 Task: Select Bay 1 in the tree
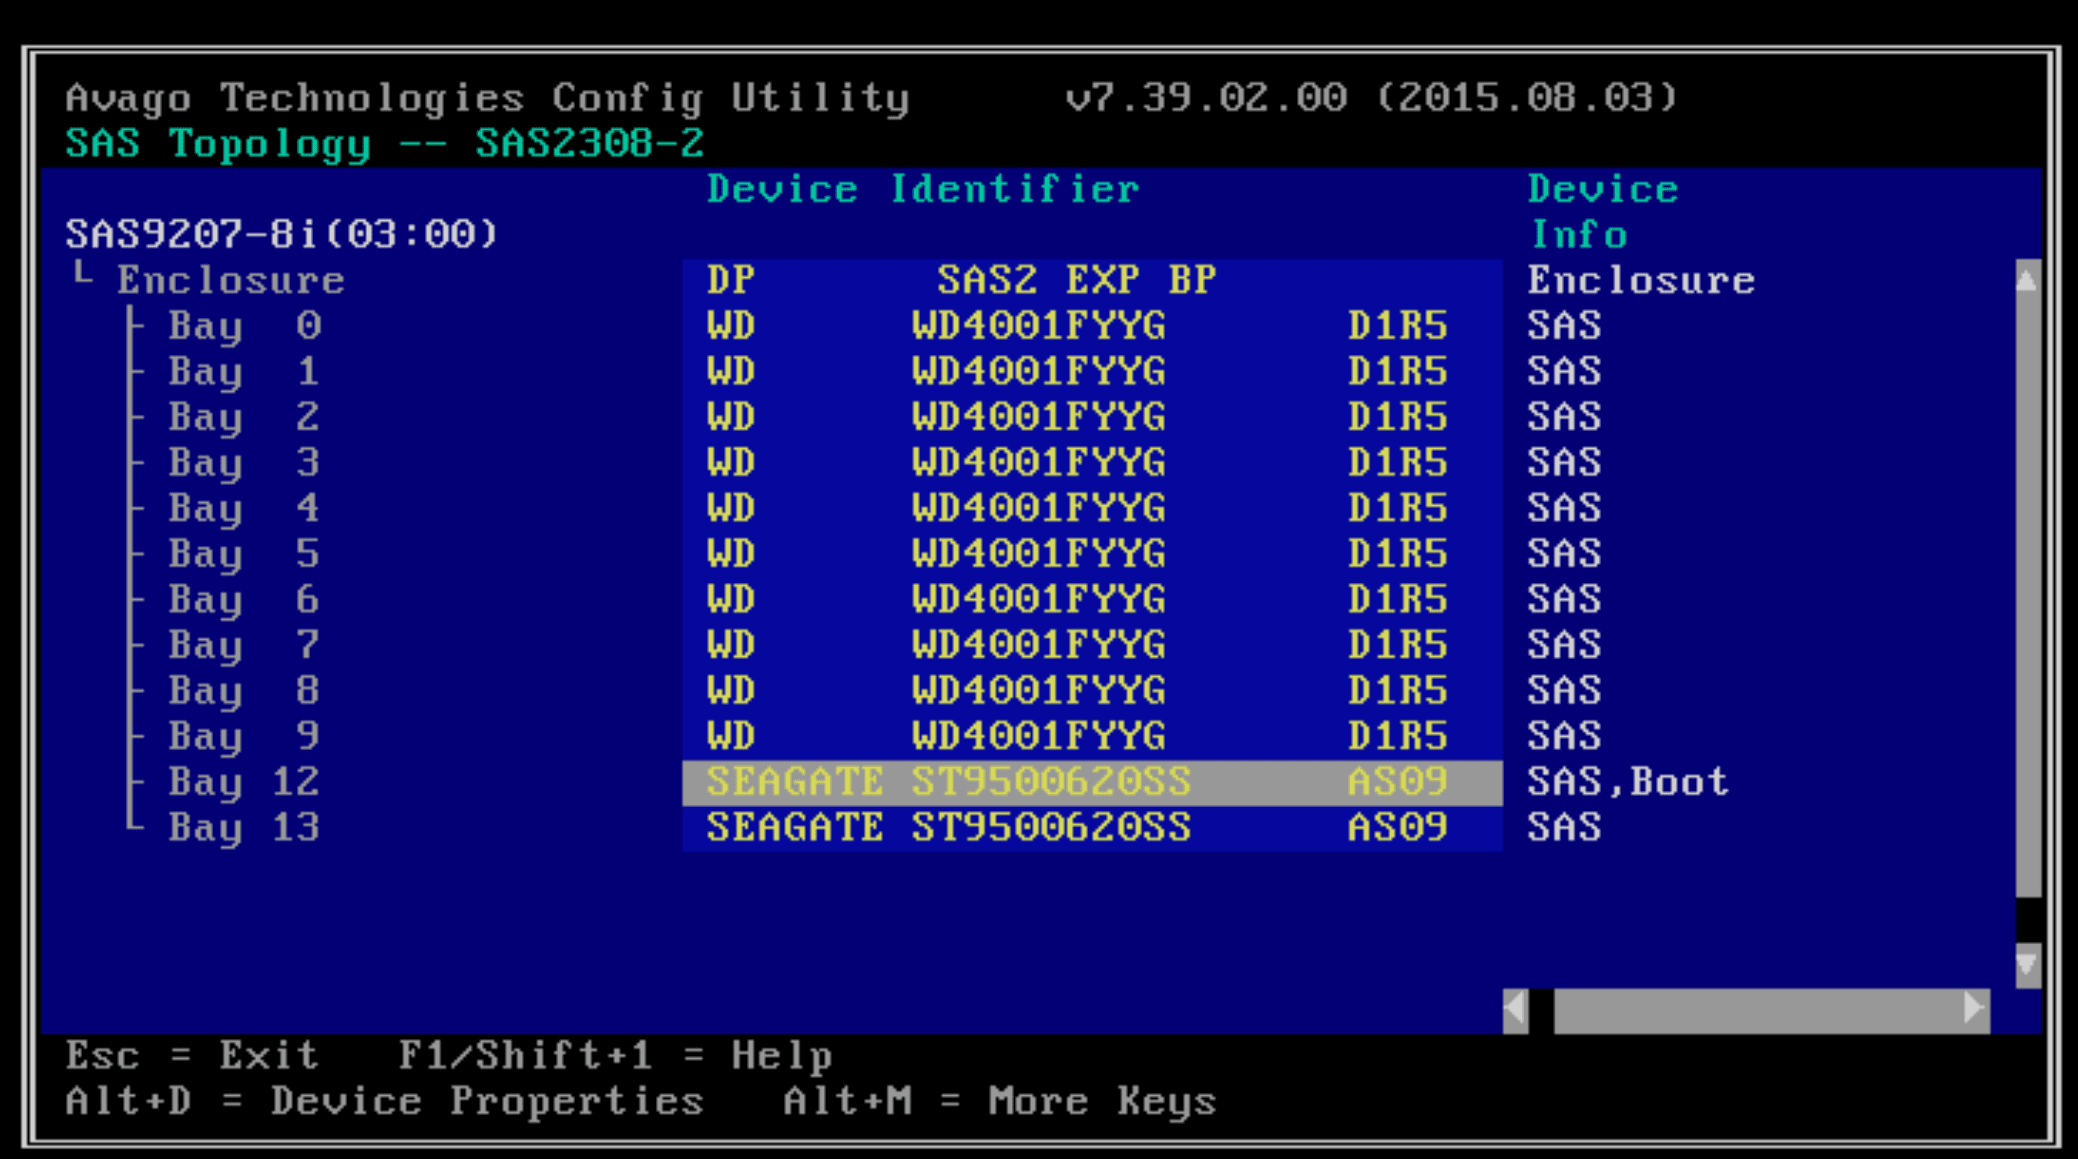tap(244, 372)
